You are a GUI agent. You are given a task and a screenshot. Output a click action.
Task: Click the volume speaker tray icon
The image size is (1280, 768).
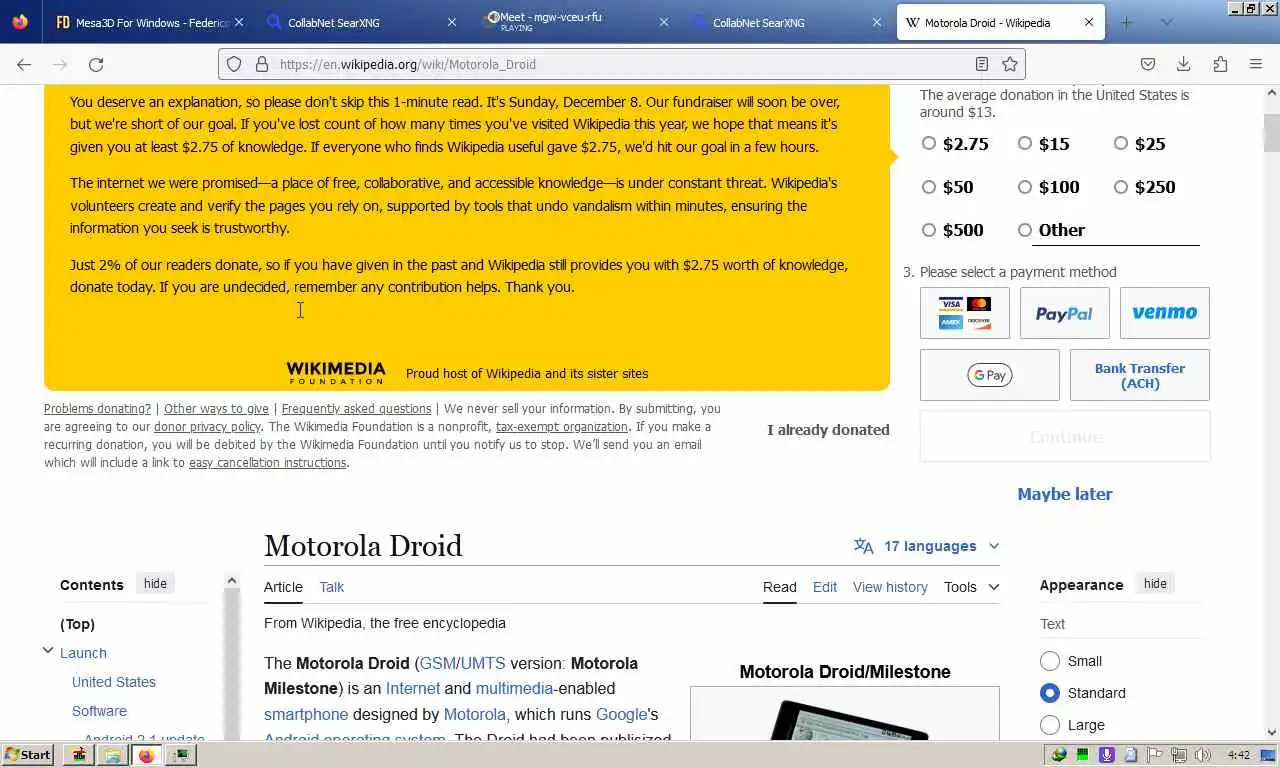pyautogui.click(x=1203, y=755)
